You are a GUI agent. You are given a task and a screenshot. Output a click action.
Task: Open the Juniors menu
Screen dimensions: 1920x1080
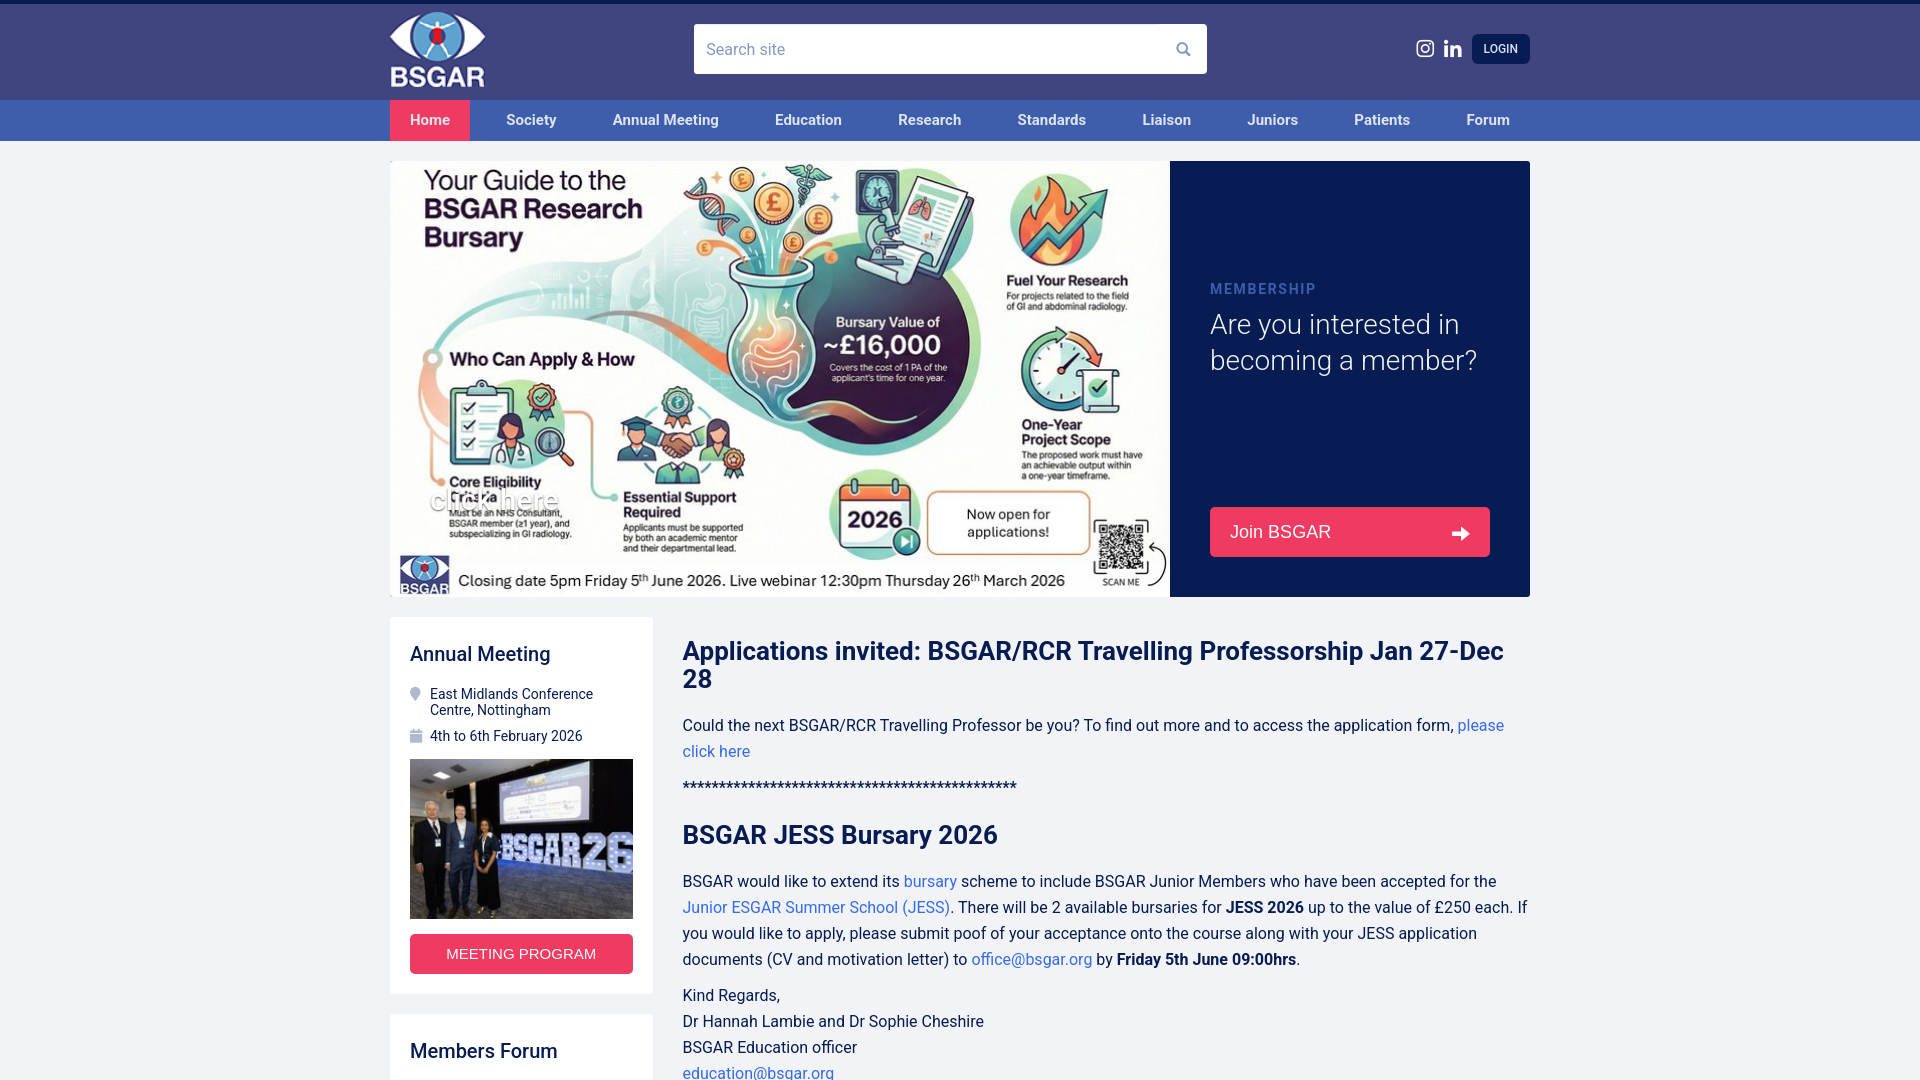coord(1273,120)
